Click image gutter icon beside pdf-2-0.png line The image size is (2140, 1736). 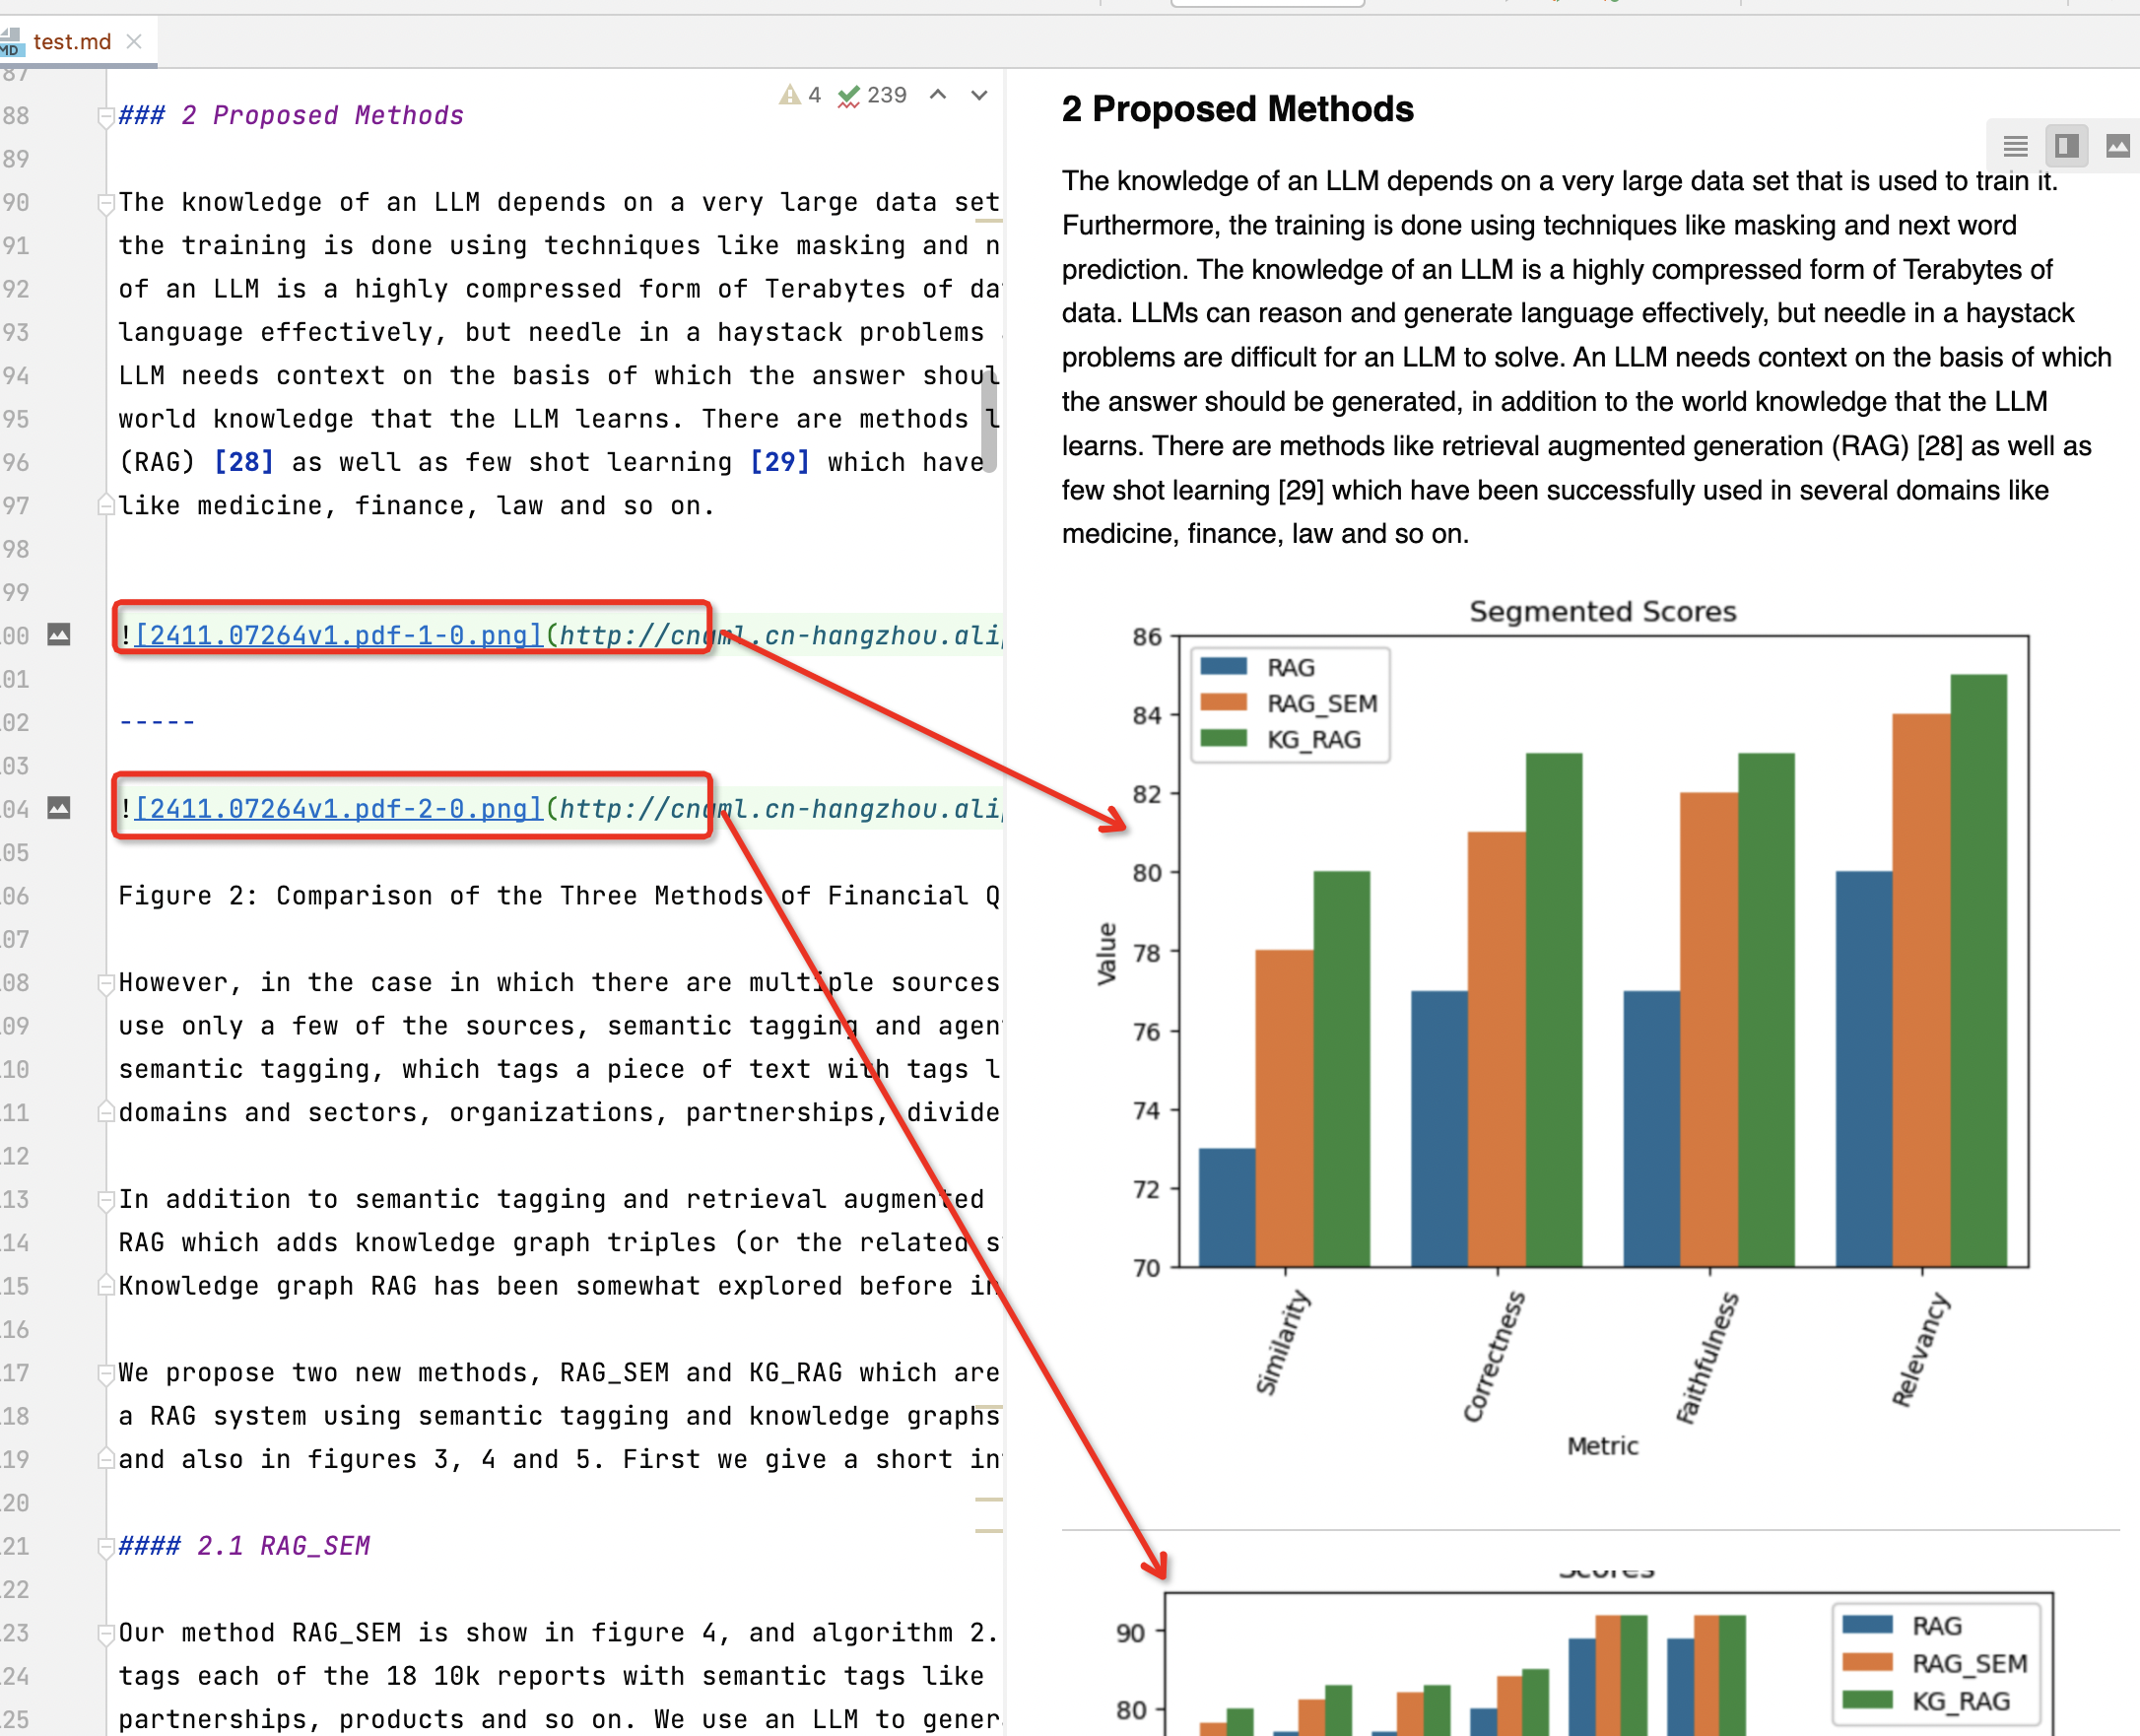click(x=59, y=808)
